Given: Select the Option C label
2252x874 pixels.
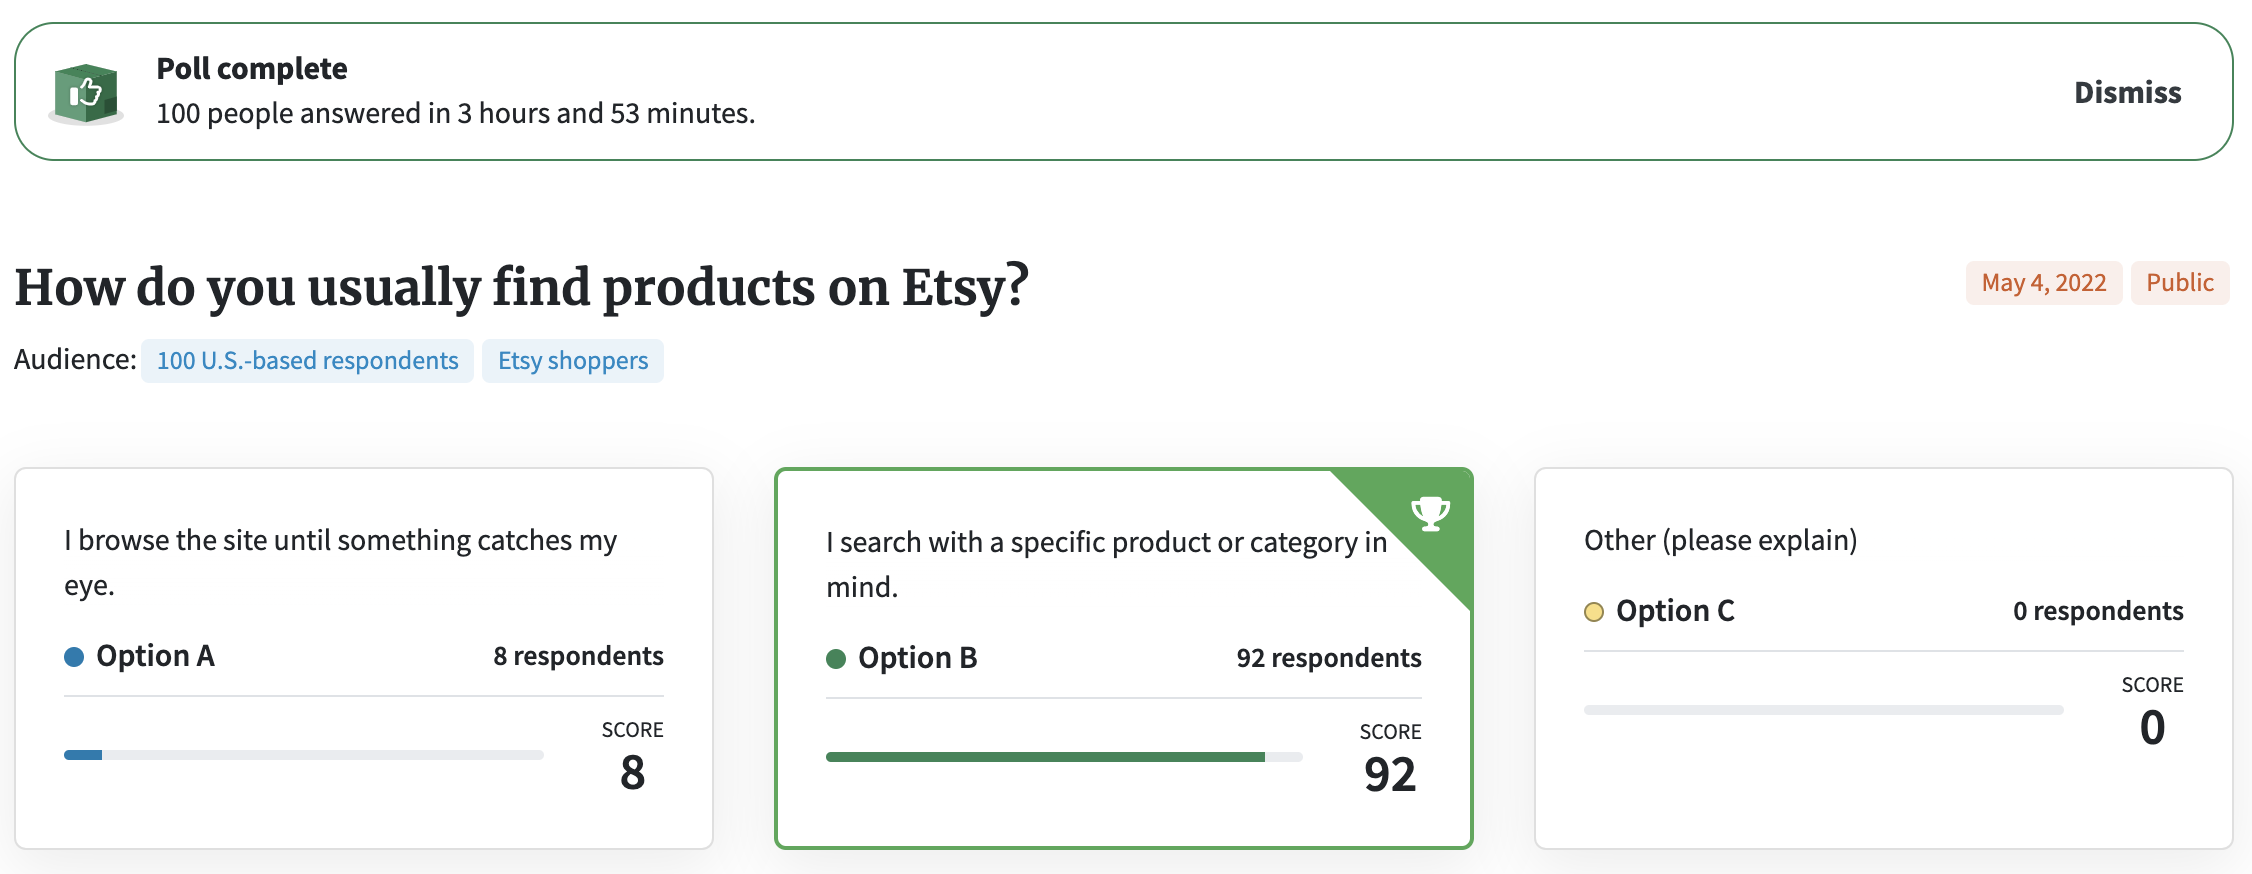Looking at the screenshot, I should 1675,611.
